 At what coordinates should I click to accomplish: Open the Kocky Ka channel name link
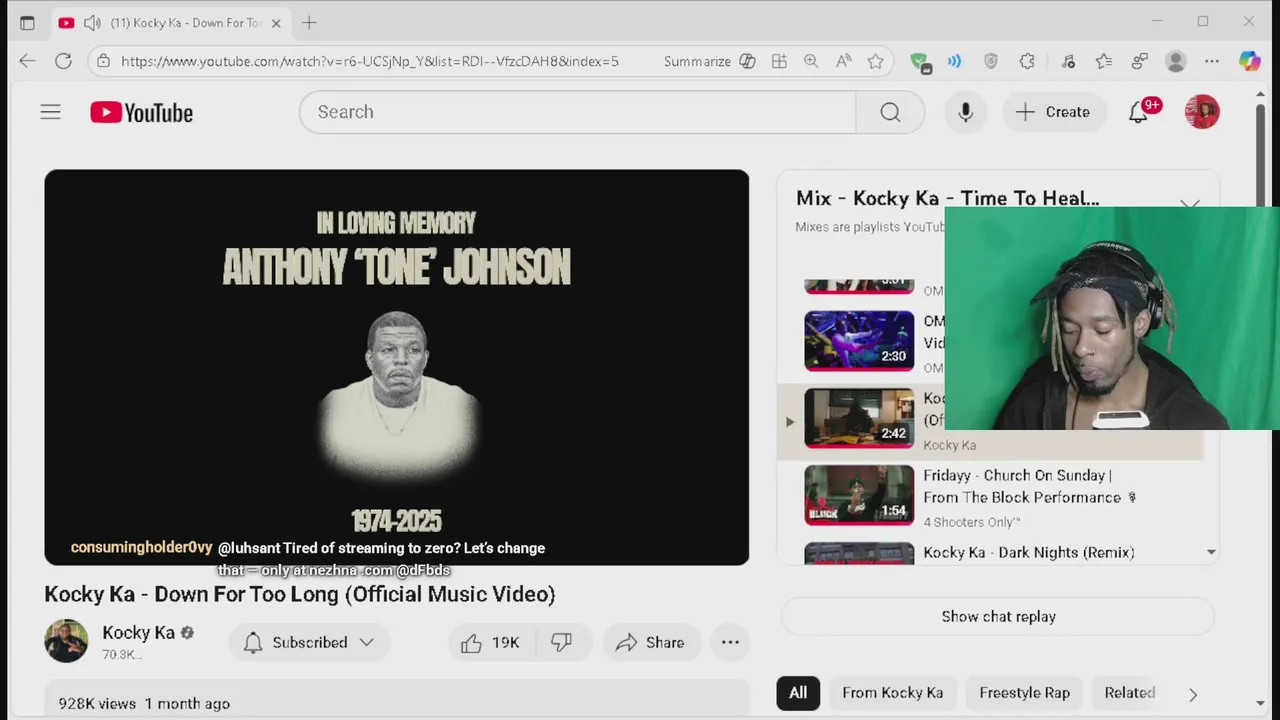139,632
